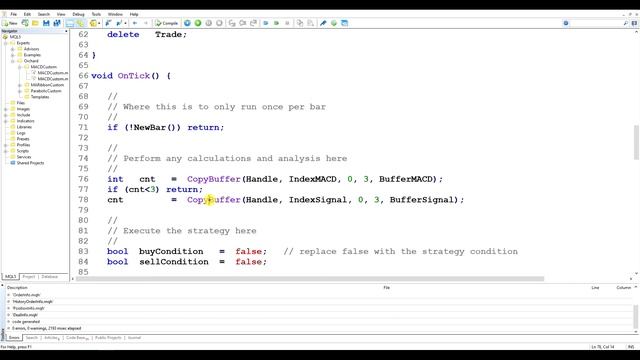Click the Open folder icon in toolbar
Image resolution: width=640 pixels, height=360 pixels.
point(36,23)
